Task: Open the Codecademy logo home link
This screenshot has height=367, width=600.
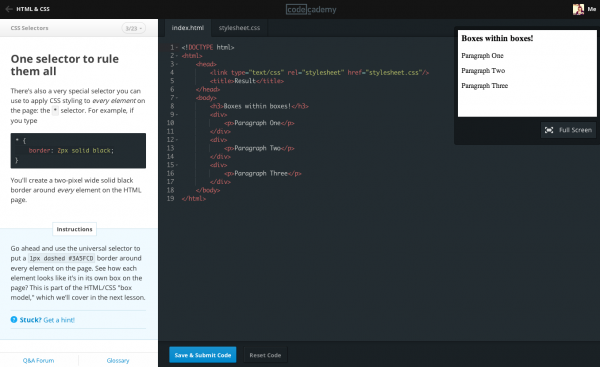Action: coord(311,9)
